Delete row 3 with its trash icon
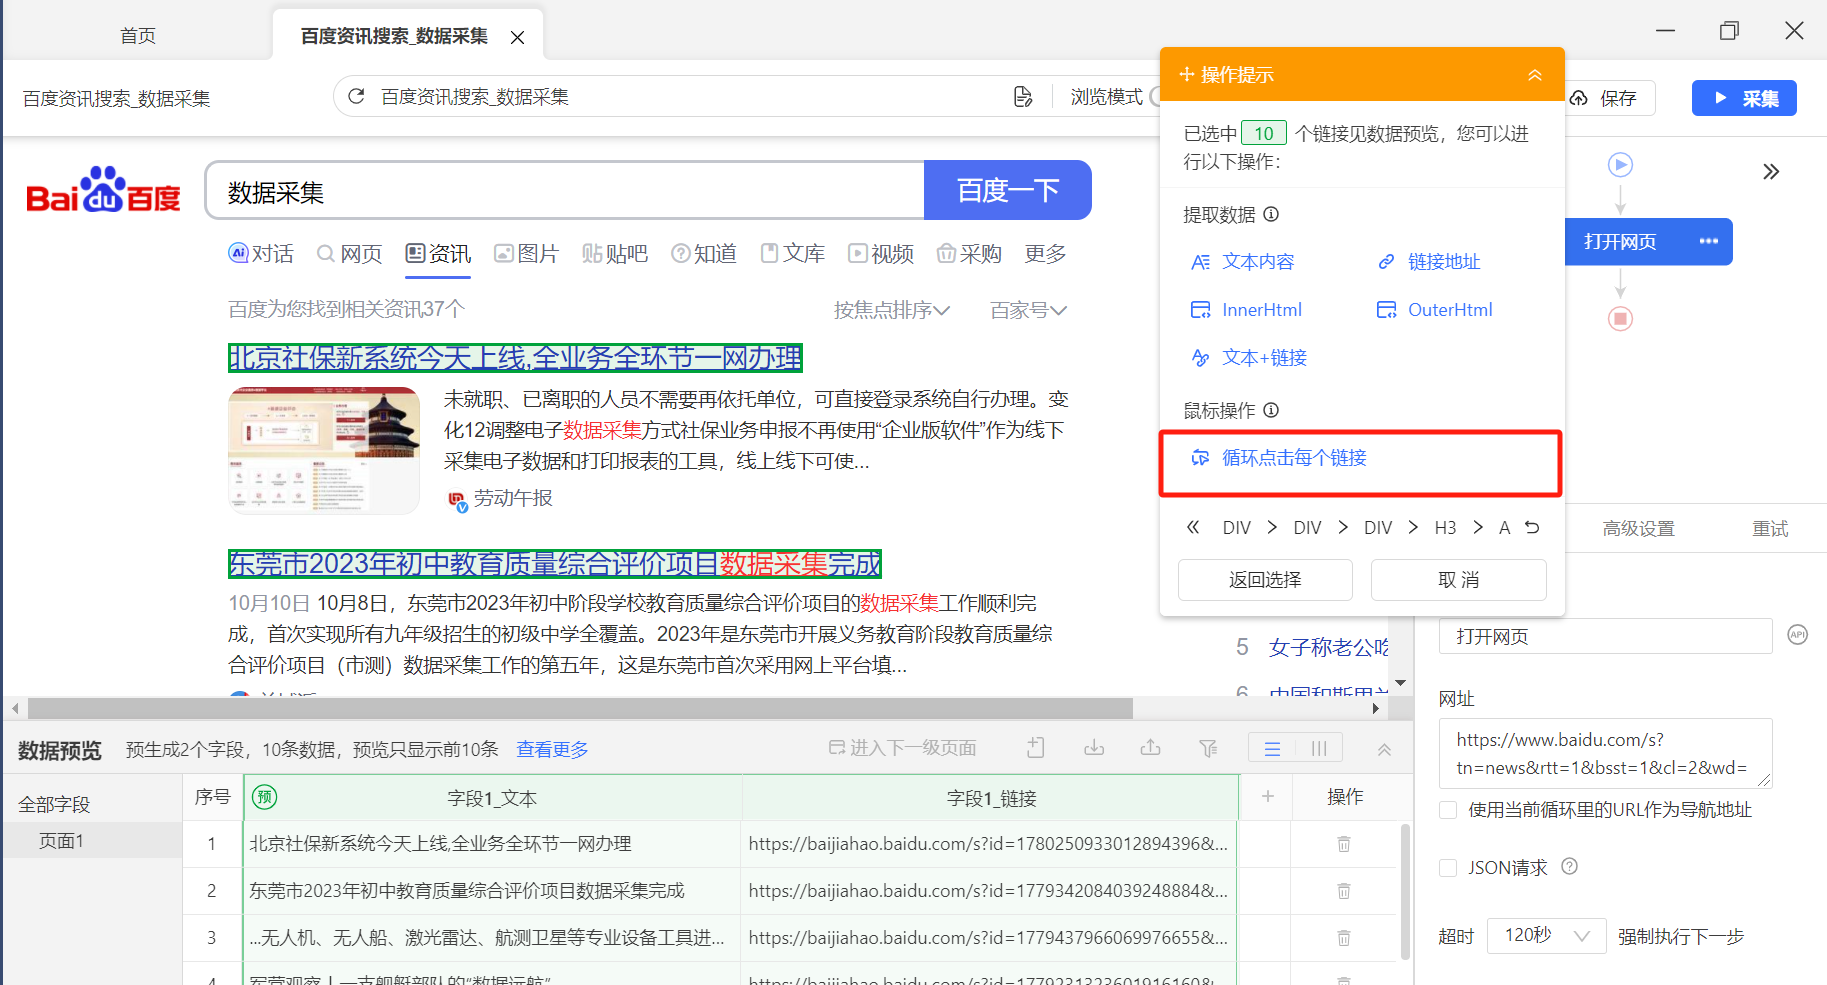The image size is (1827, 985). 1344,938
